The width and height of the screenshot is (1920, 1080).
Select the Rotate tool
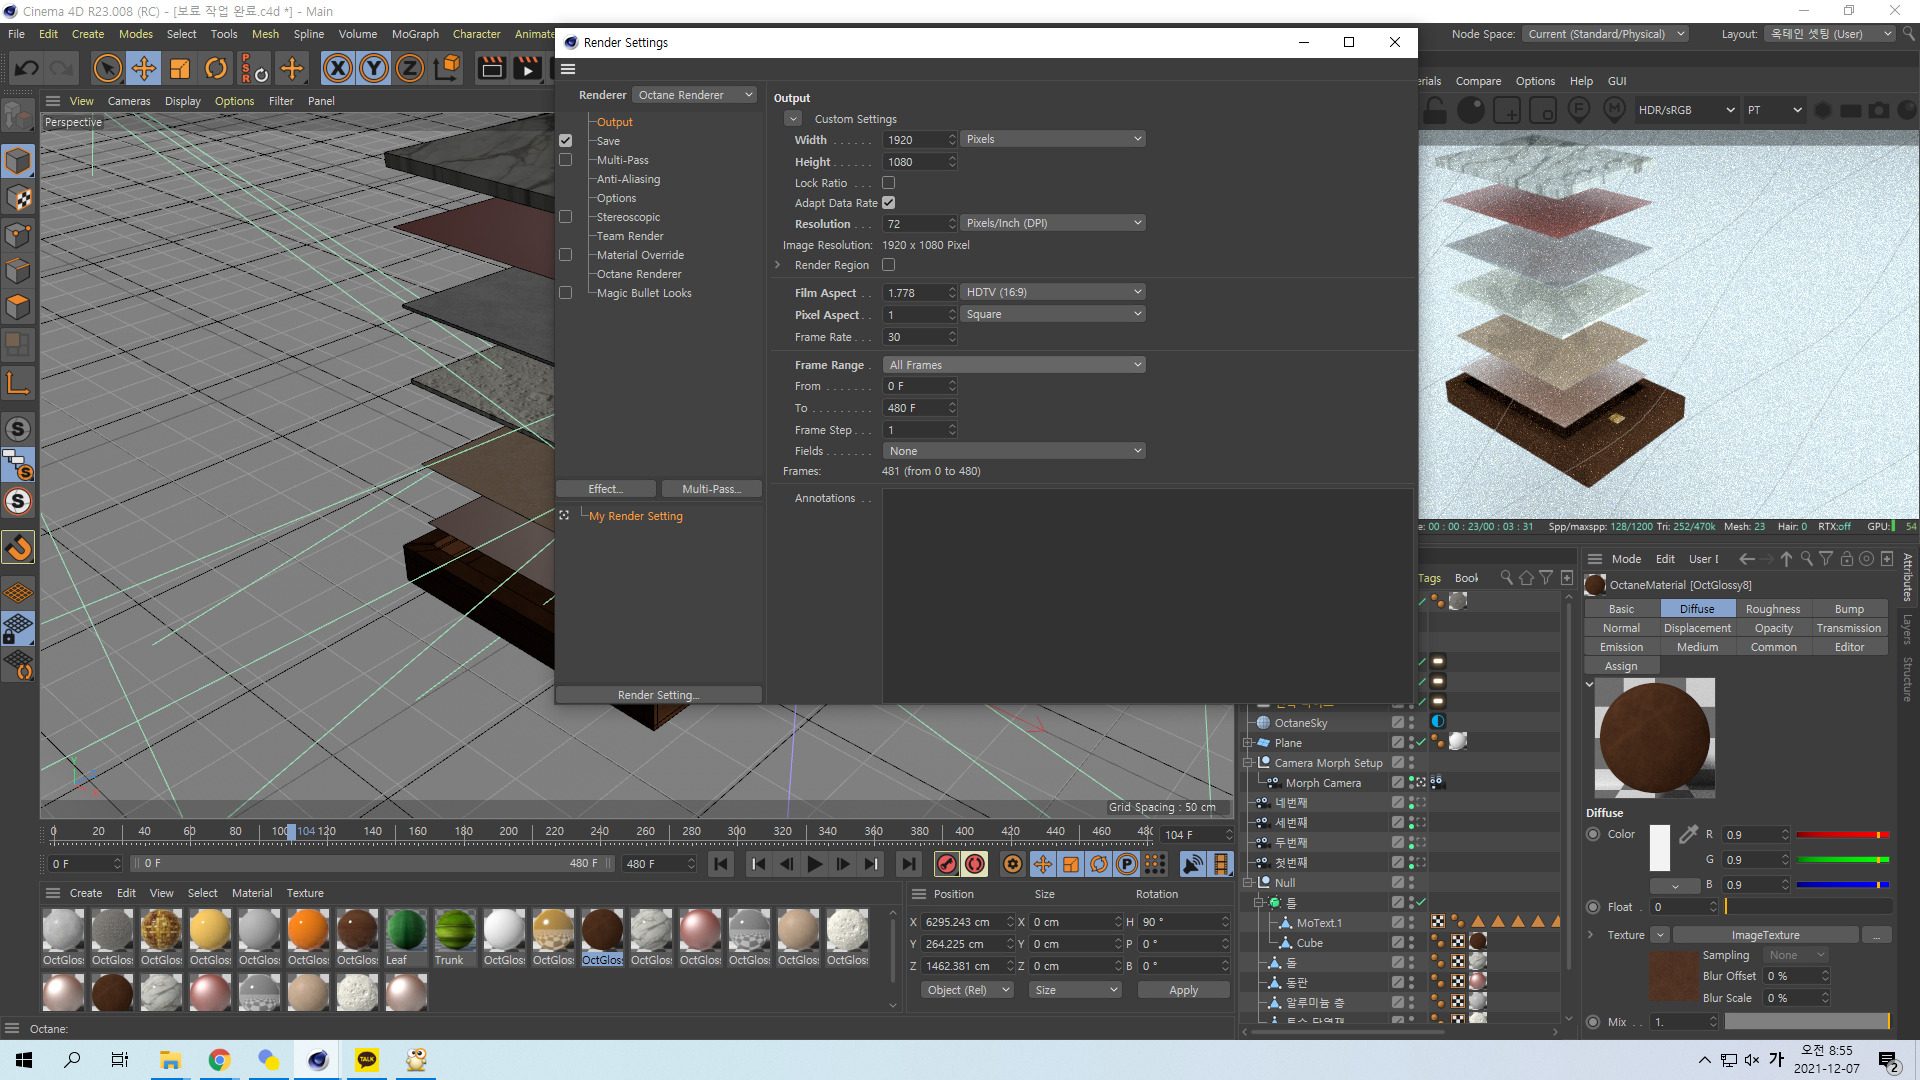(216, 68)
